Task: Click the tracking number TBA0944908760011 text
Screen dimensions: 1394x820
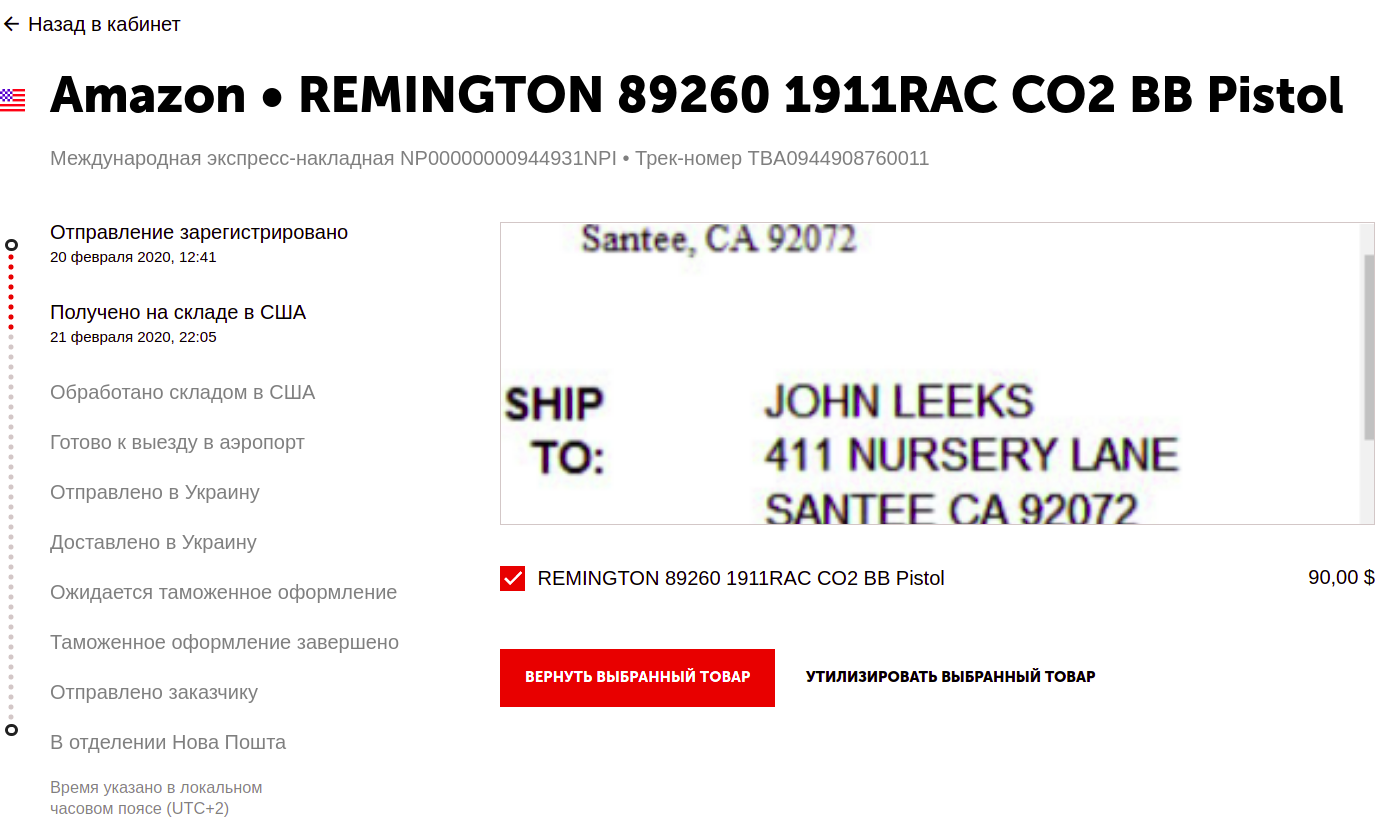Action: (838, 158)
